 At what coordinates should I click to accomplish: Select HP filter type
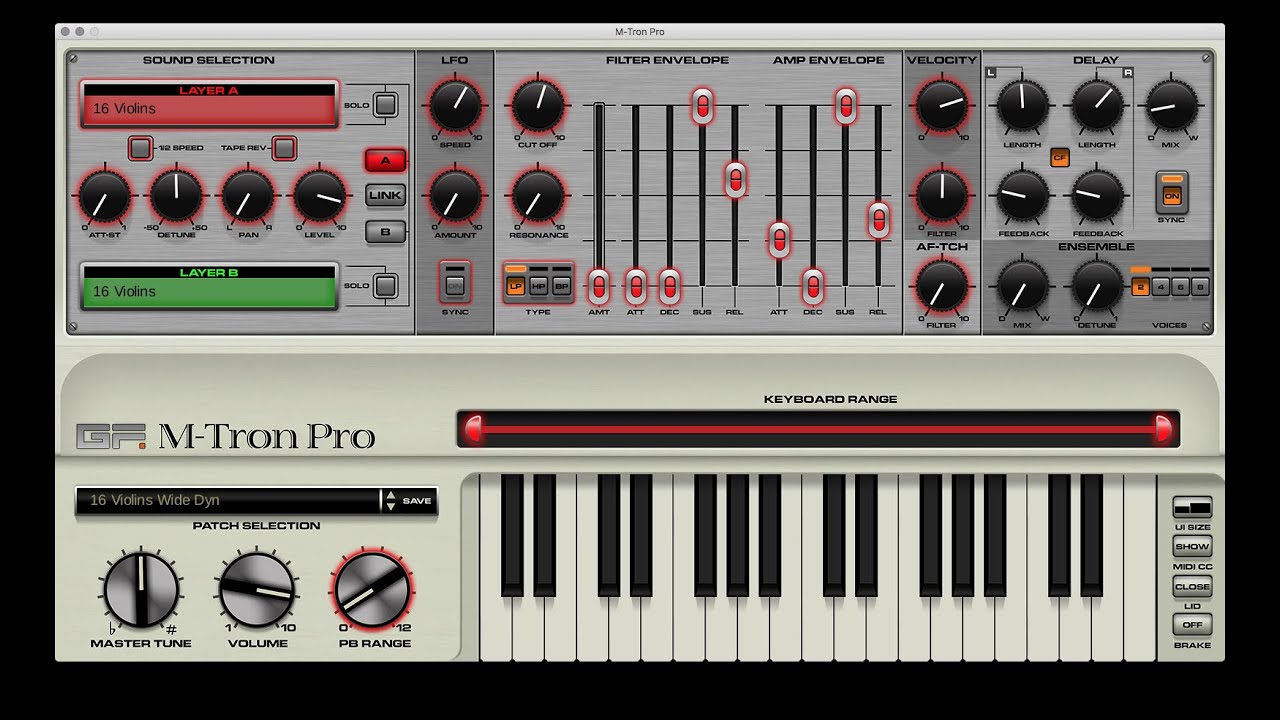[x=538, y=286]
